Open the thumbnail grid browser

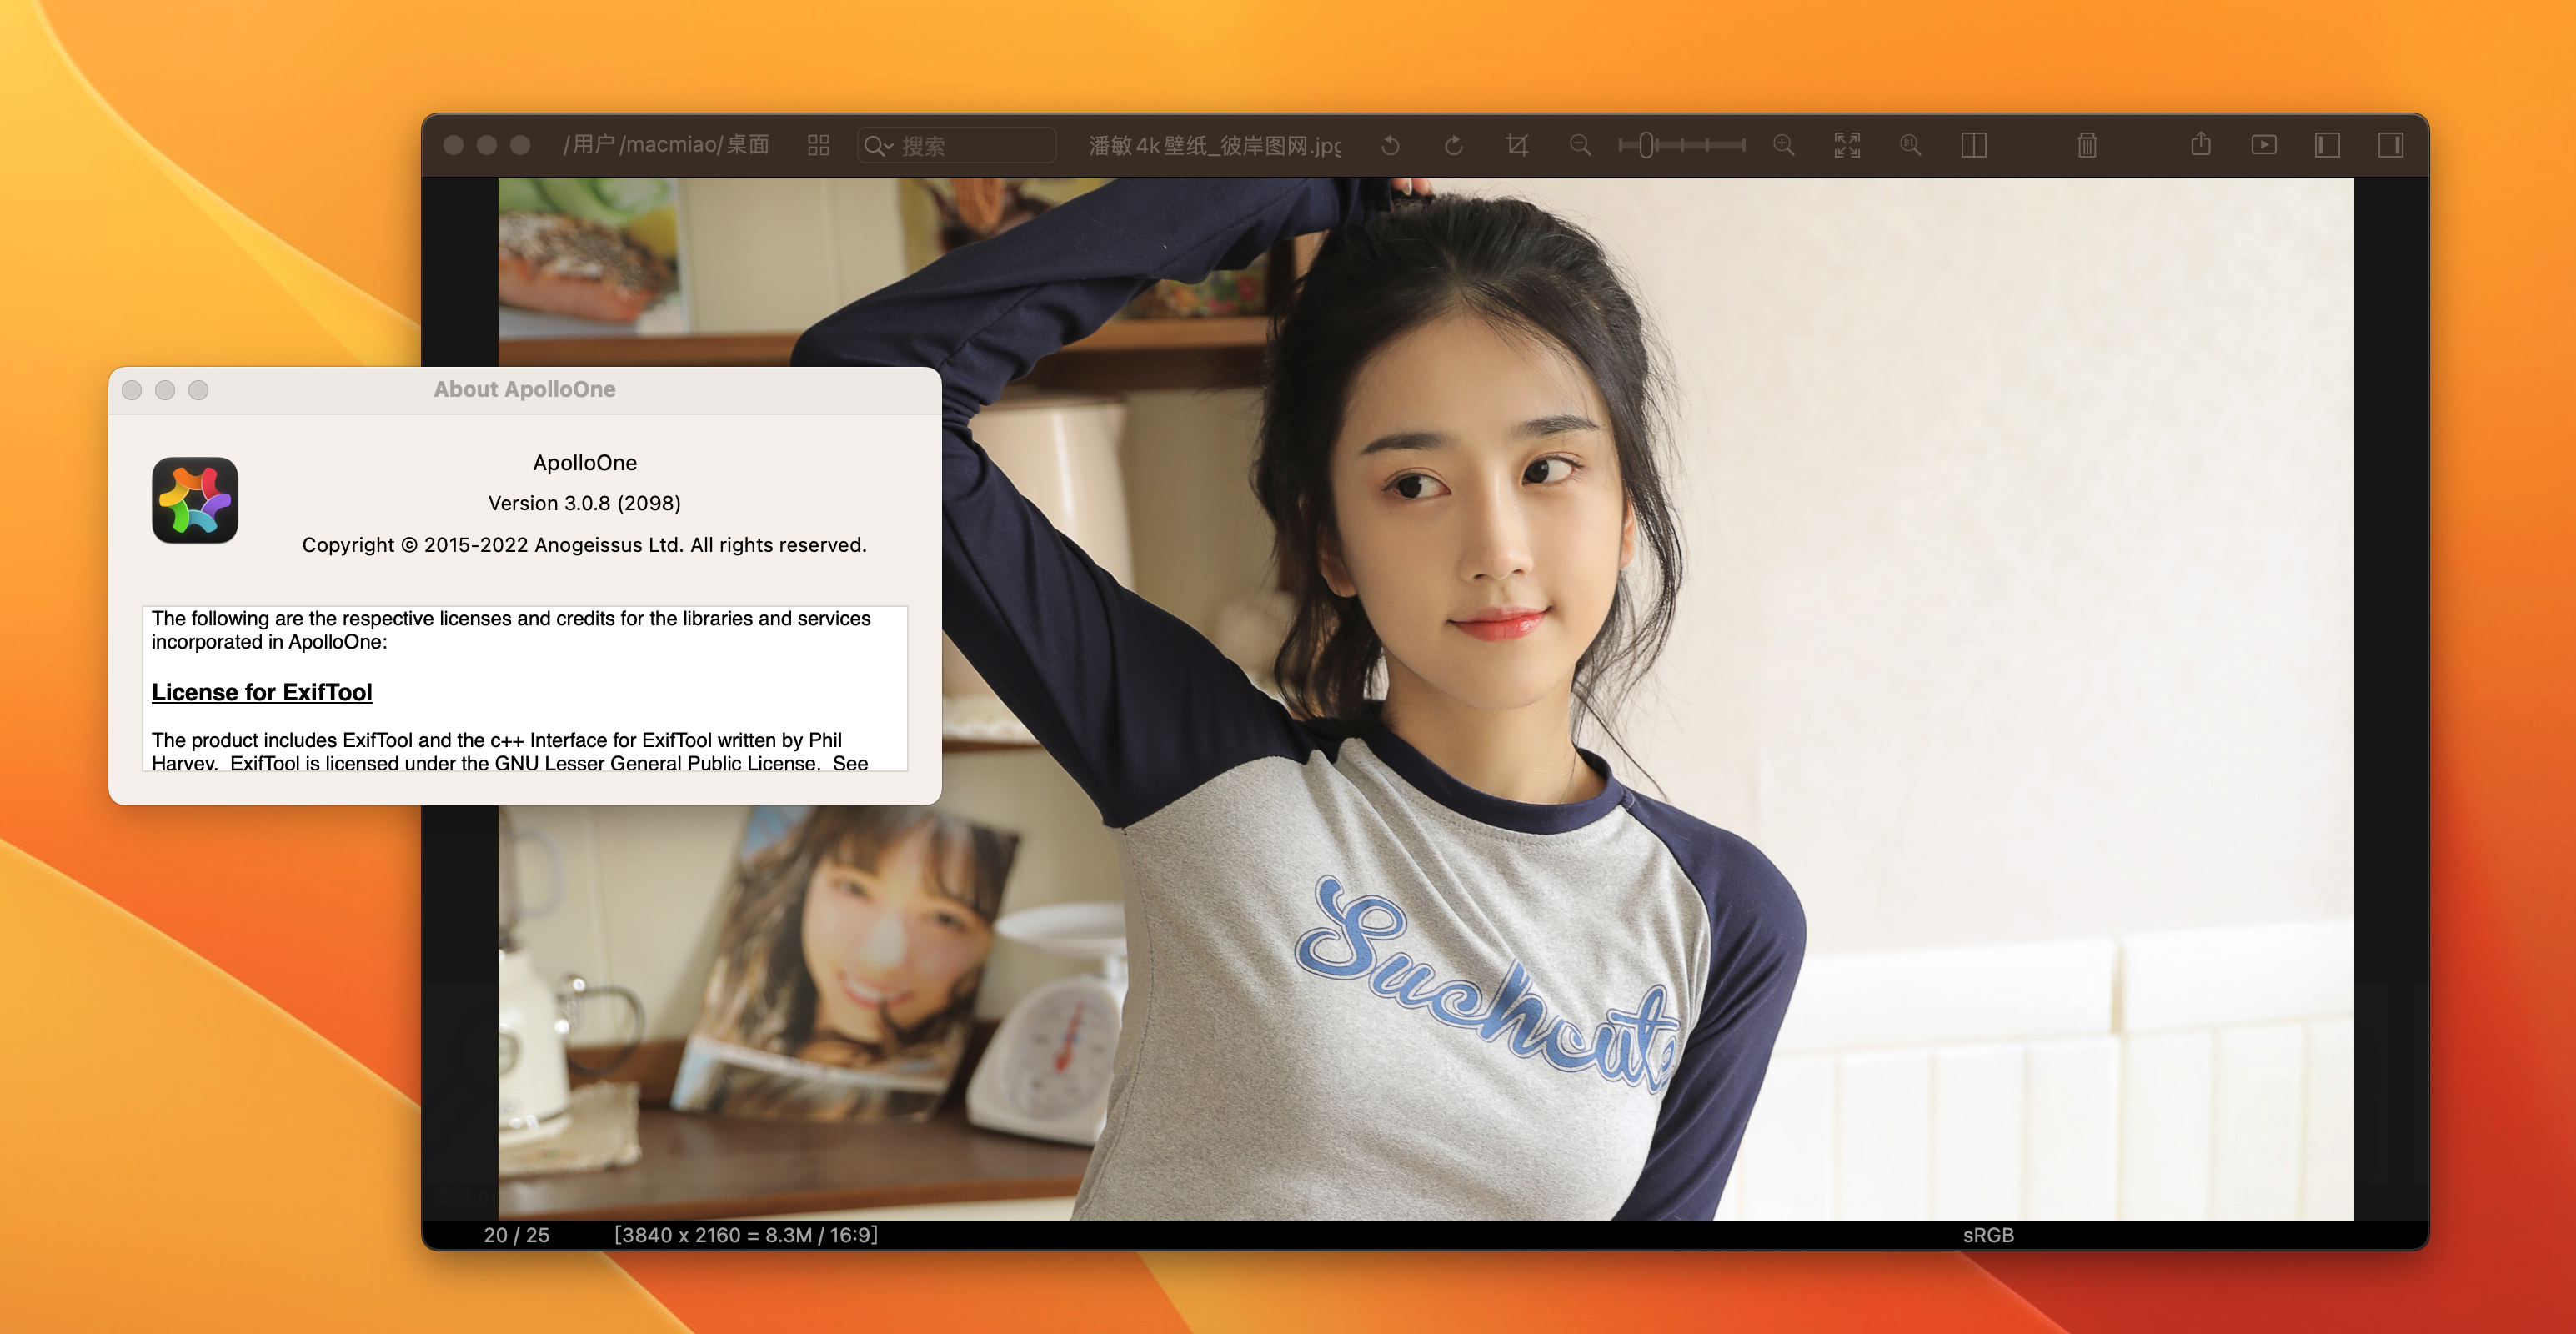(x=818, y=146)
